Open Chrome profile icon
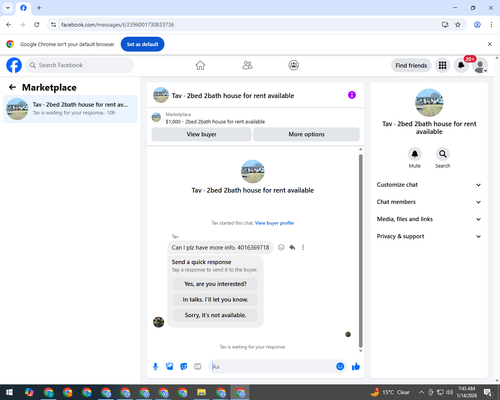This screenshot has height=400, width=500. tap(477, 25)
